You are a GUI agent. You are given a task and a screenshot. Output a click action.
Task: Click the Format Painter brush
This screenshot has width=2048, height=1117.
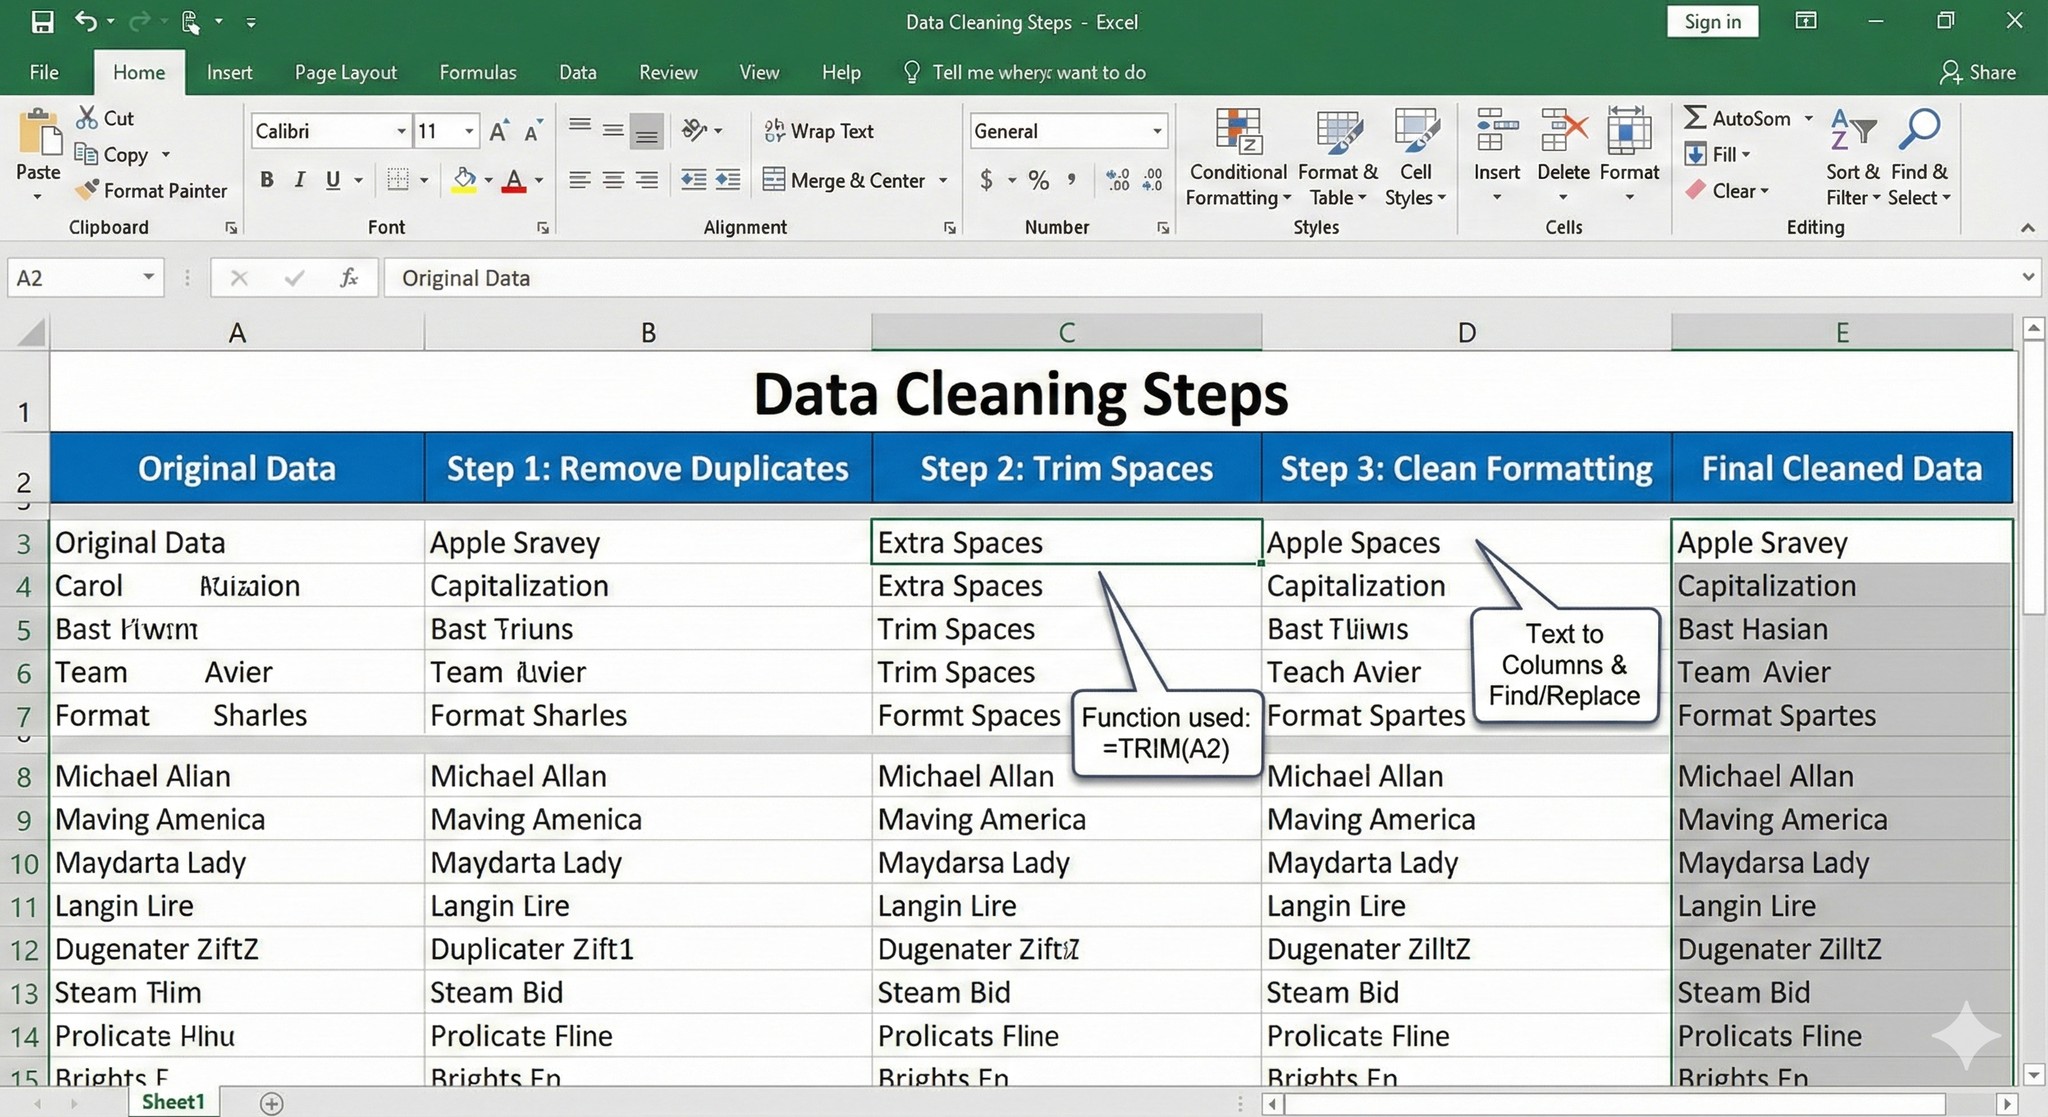[x=88, y=190]
